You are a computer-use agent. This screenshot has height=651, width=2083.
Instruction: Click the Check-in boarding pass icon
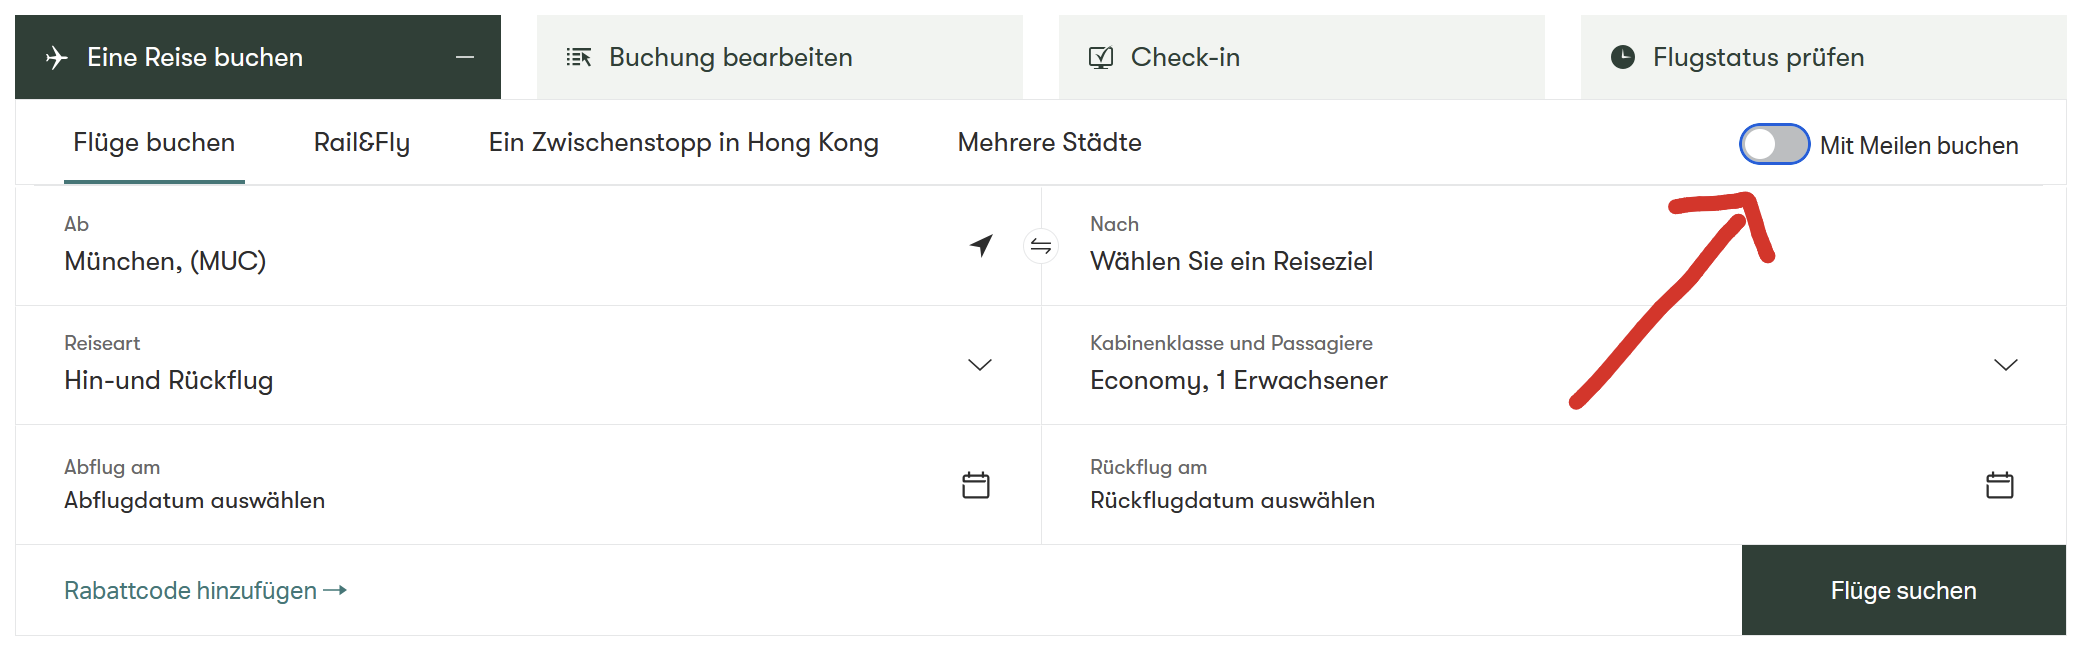(x=1100, y=58)
